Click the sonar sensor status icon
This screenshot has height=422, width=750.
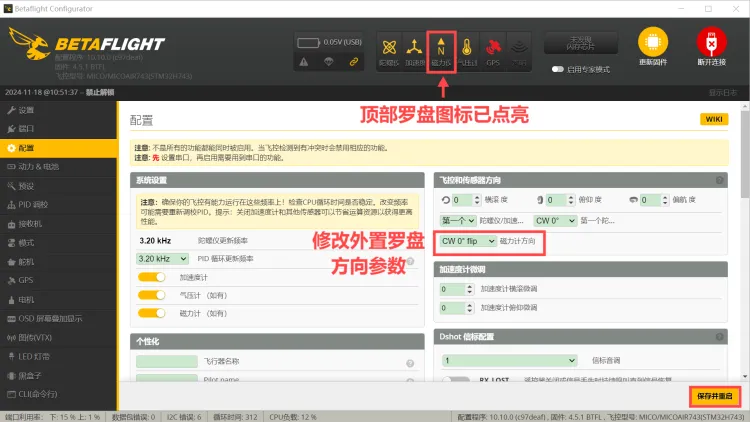click(519, 52)
